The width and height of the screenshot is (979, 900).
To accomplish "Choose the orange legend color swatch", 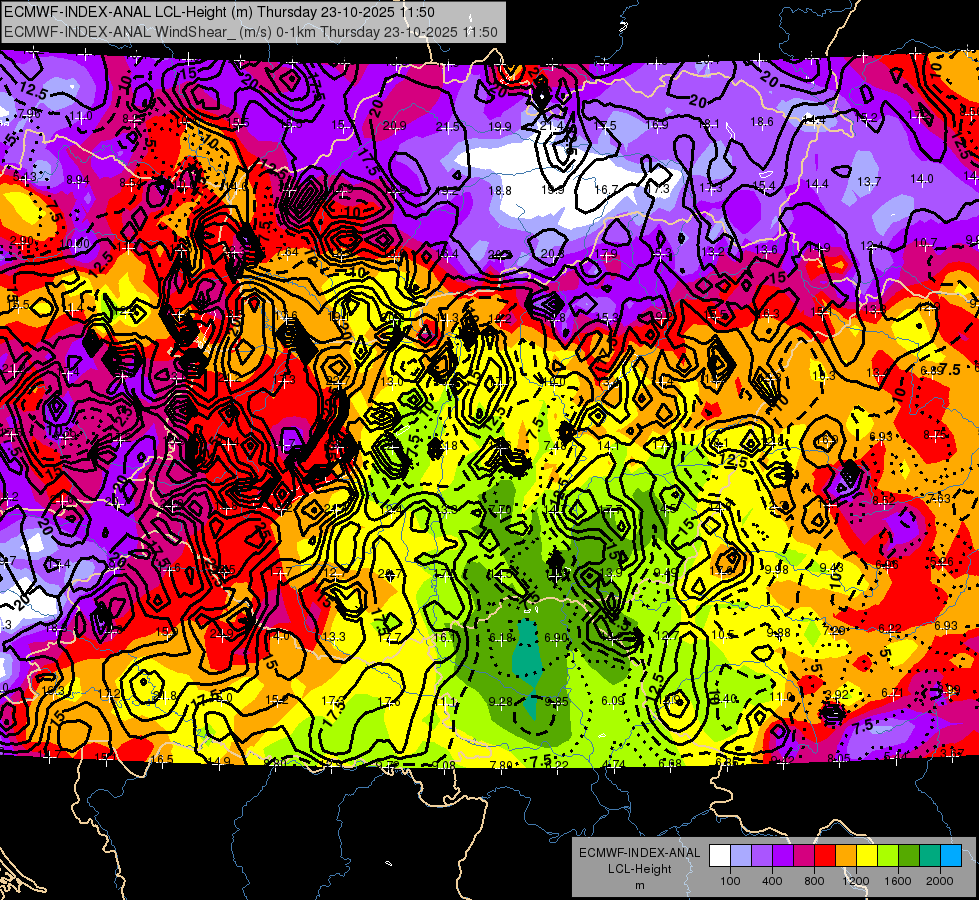I will [846, 856].
